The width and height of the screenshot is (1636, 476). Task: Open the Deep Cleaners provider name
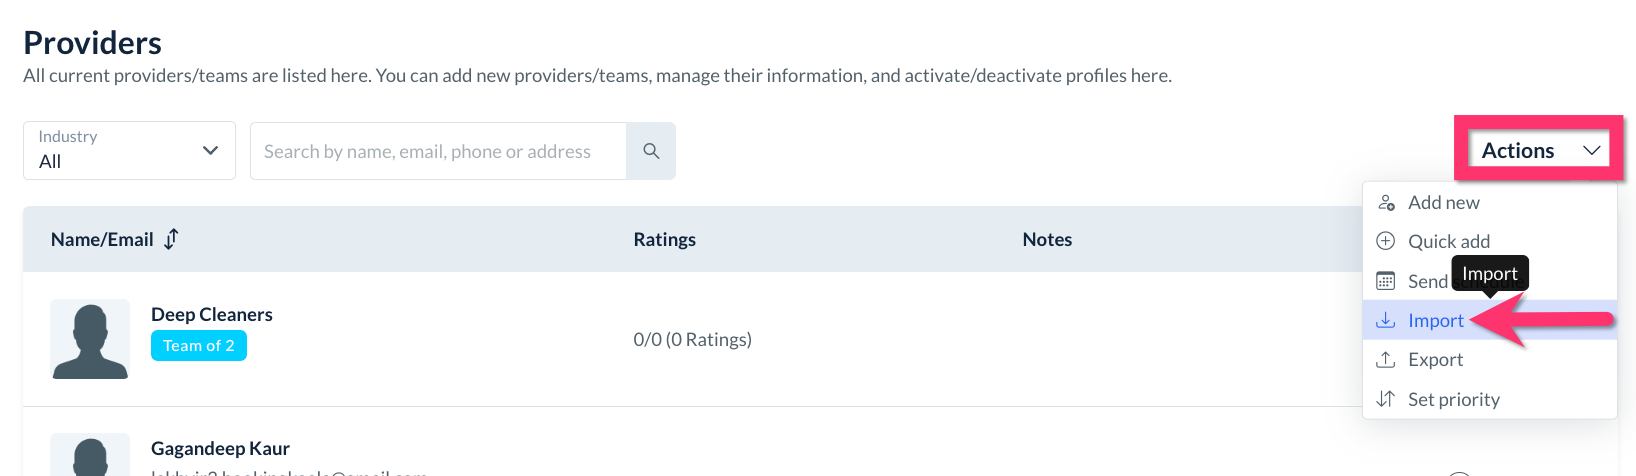pyautogui.click(x=212, y=314)
